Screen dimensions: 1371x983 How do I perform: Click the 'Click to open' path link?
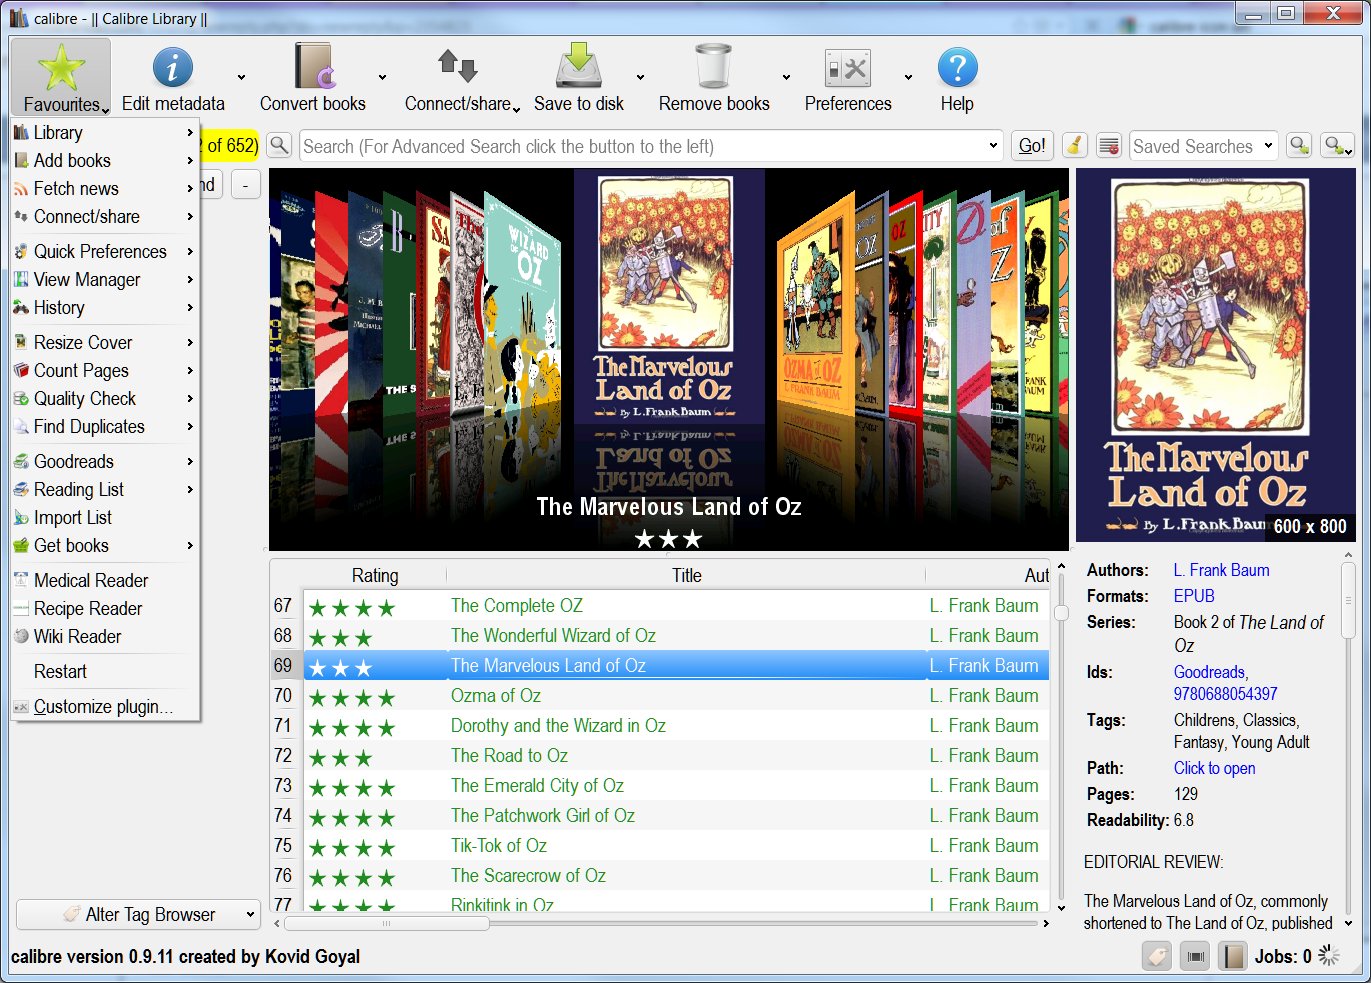pos(1214,768)
